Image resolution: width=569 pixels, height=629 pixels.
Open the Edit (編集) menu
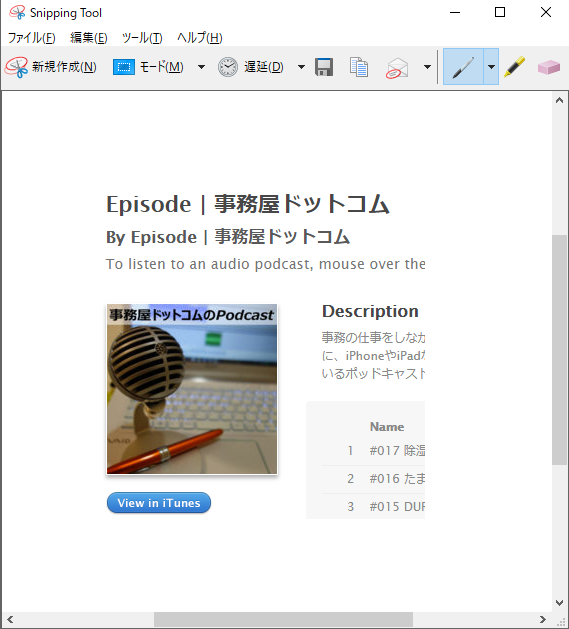pos(89,38)
